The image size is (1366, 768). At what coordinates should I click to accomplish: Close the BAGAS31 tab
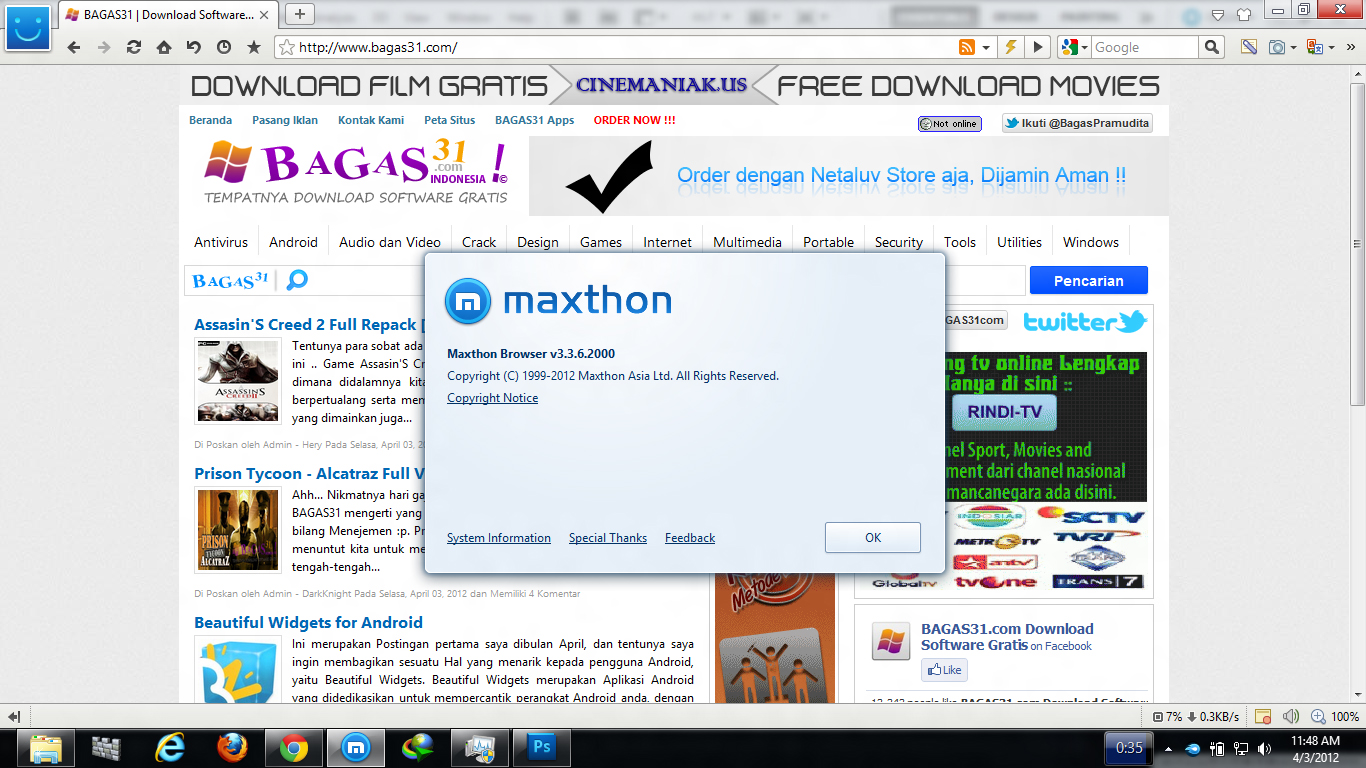point(266,15)
